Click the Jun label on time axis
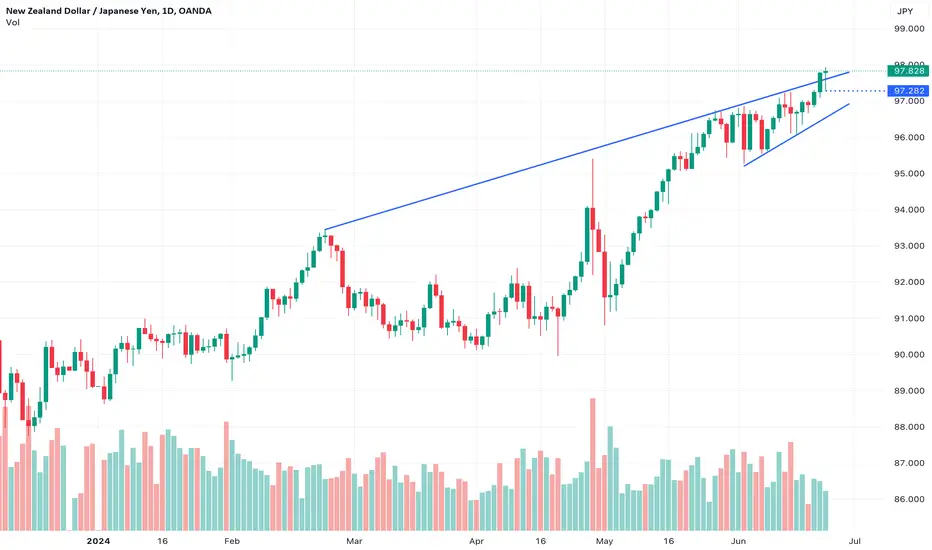 click(738, 540)
